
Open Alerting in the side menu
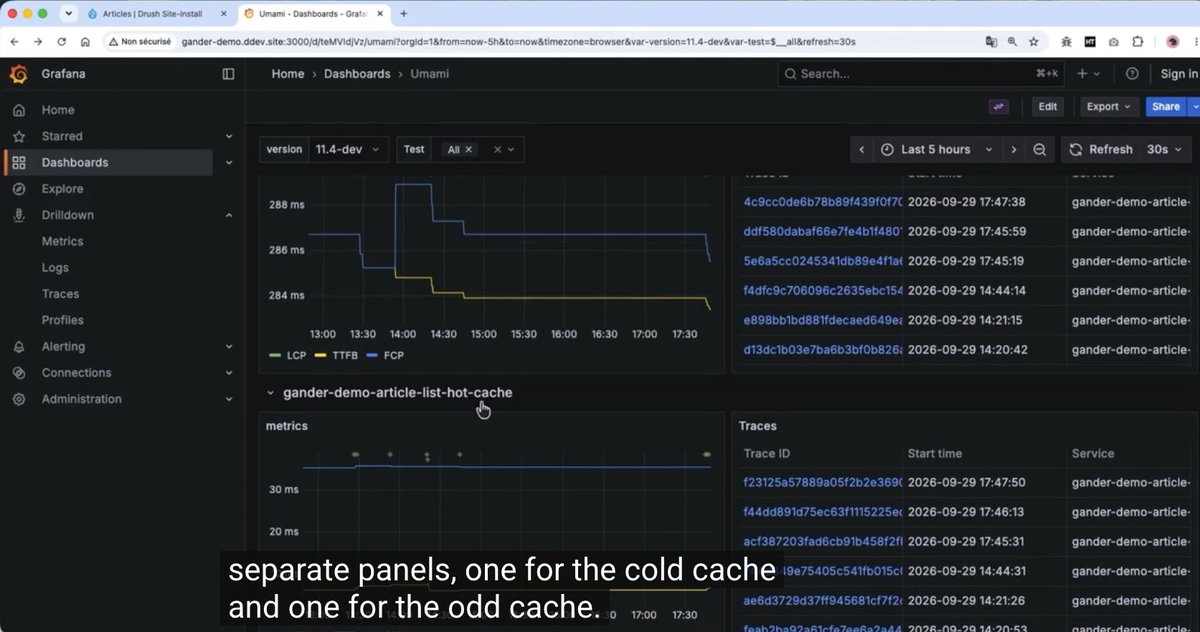tap(63, 346)
